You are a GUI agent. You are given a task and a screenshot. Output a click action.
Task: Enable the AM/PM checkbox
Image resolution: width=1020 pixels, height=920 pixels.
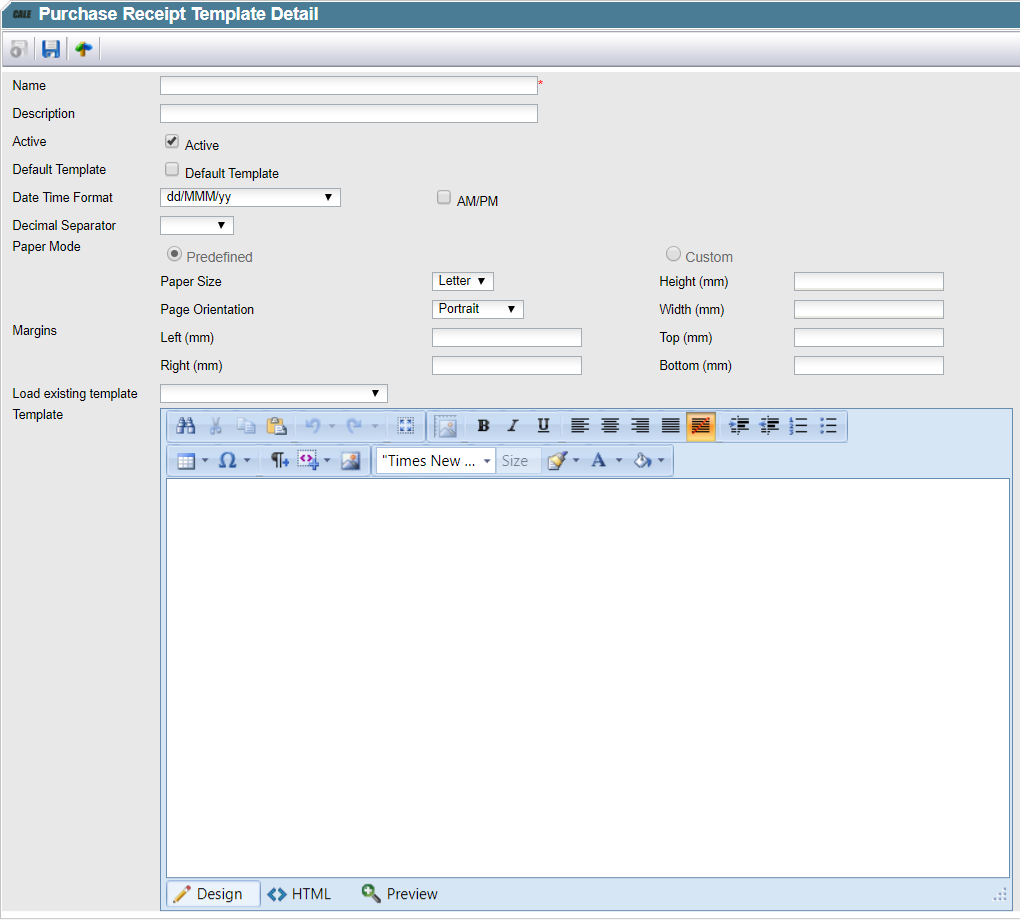(x=444, y=197)
